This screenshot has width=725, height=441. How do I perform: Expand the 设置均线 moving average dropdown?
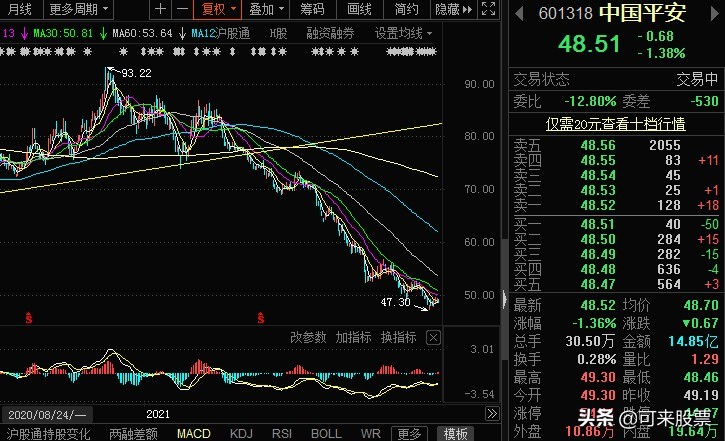403,33
